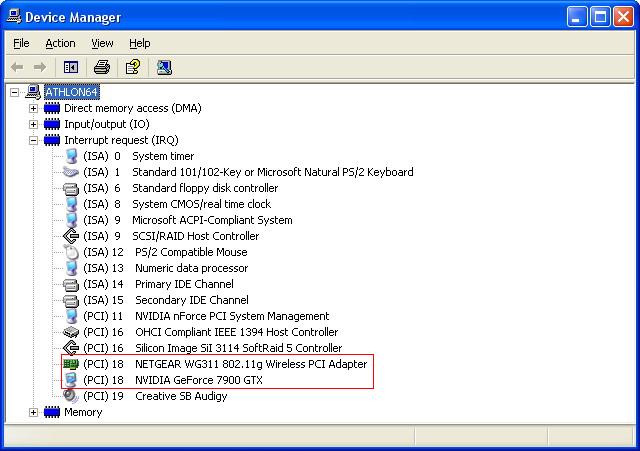Image resolution: width=640 pixels, height=451 pixels.
Task: Expand the Input/output (IO) node
Action: (x=33, y=124)
